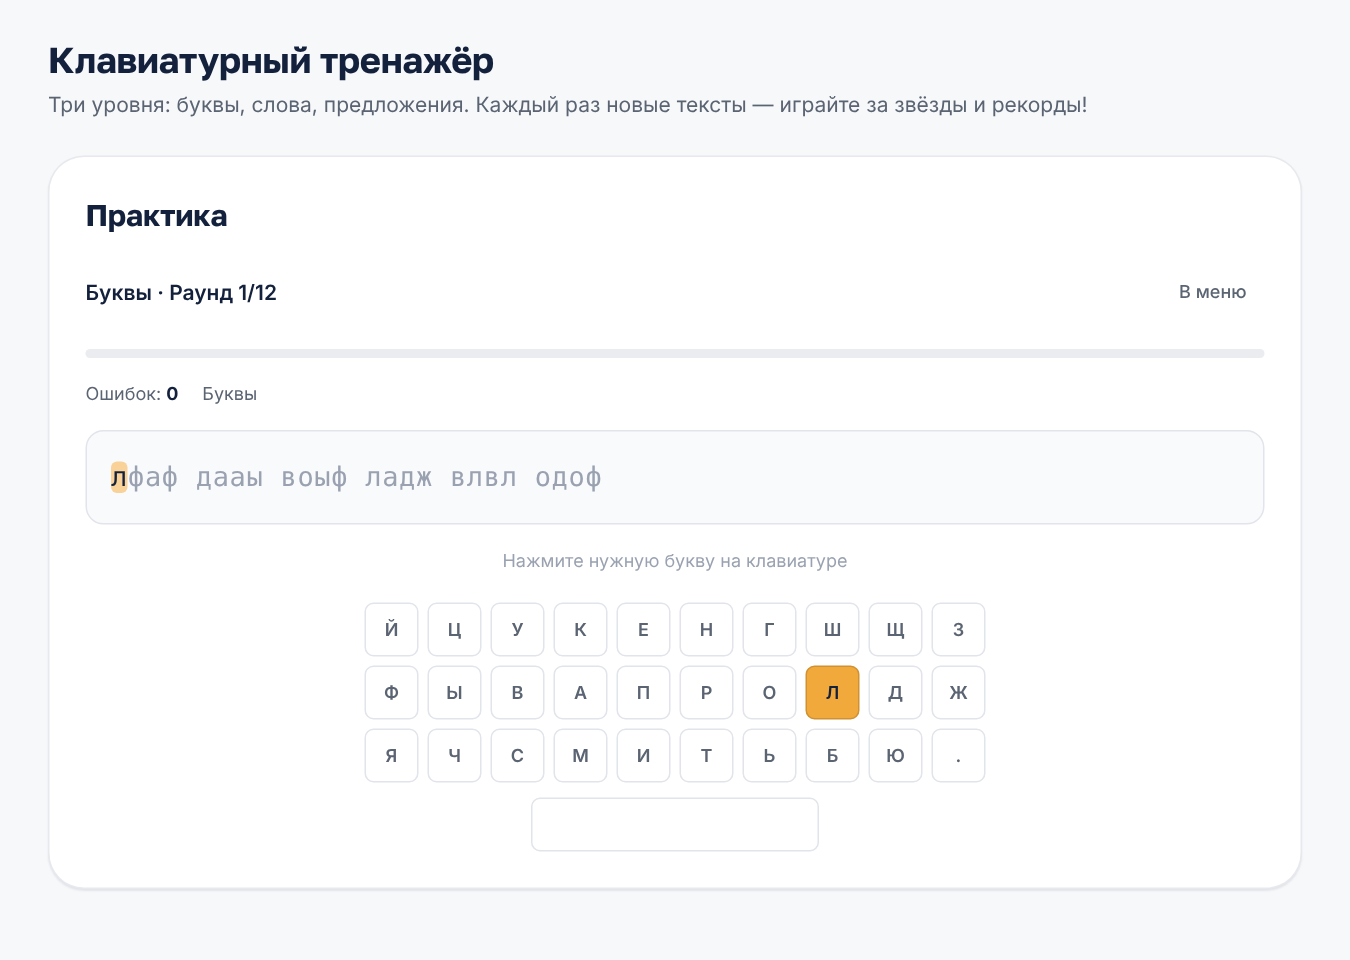Click the Ж key

coord(958,692)
